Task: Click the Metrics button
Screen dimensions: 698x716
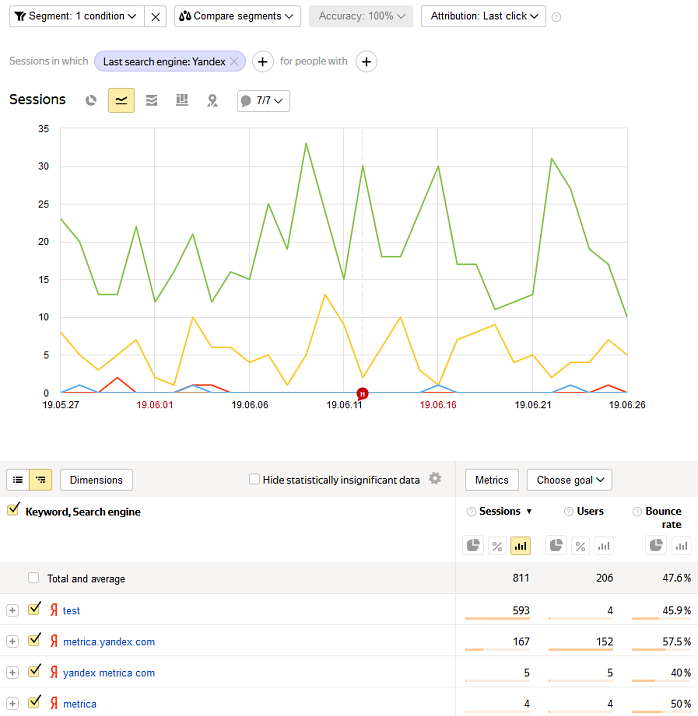Action: [491, 480]
